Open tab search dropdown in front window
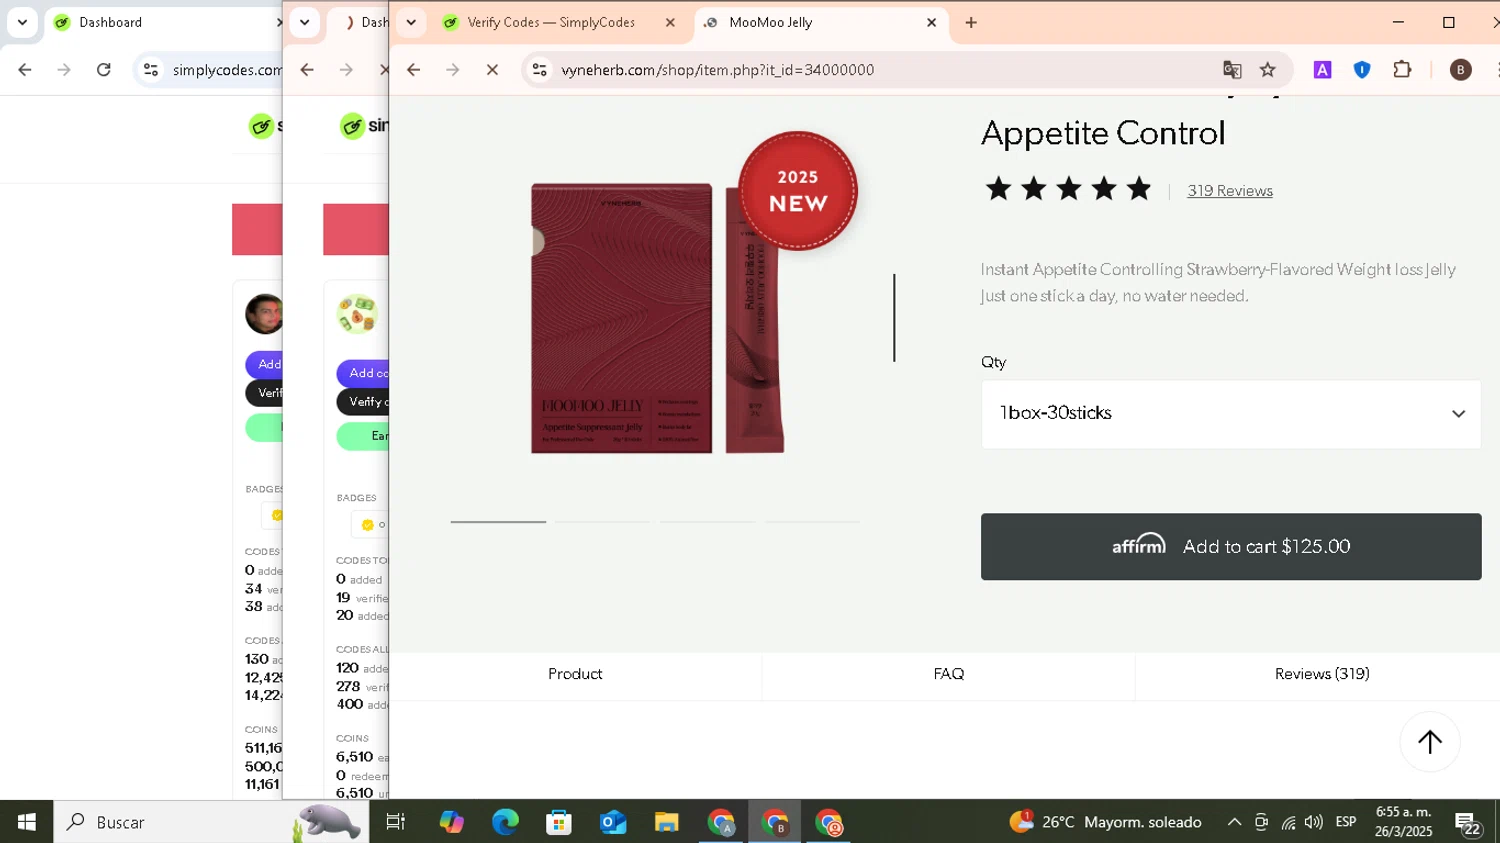 tap(411, 22)
